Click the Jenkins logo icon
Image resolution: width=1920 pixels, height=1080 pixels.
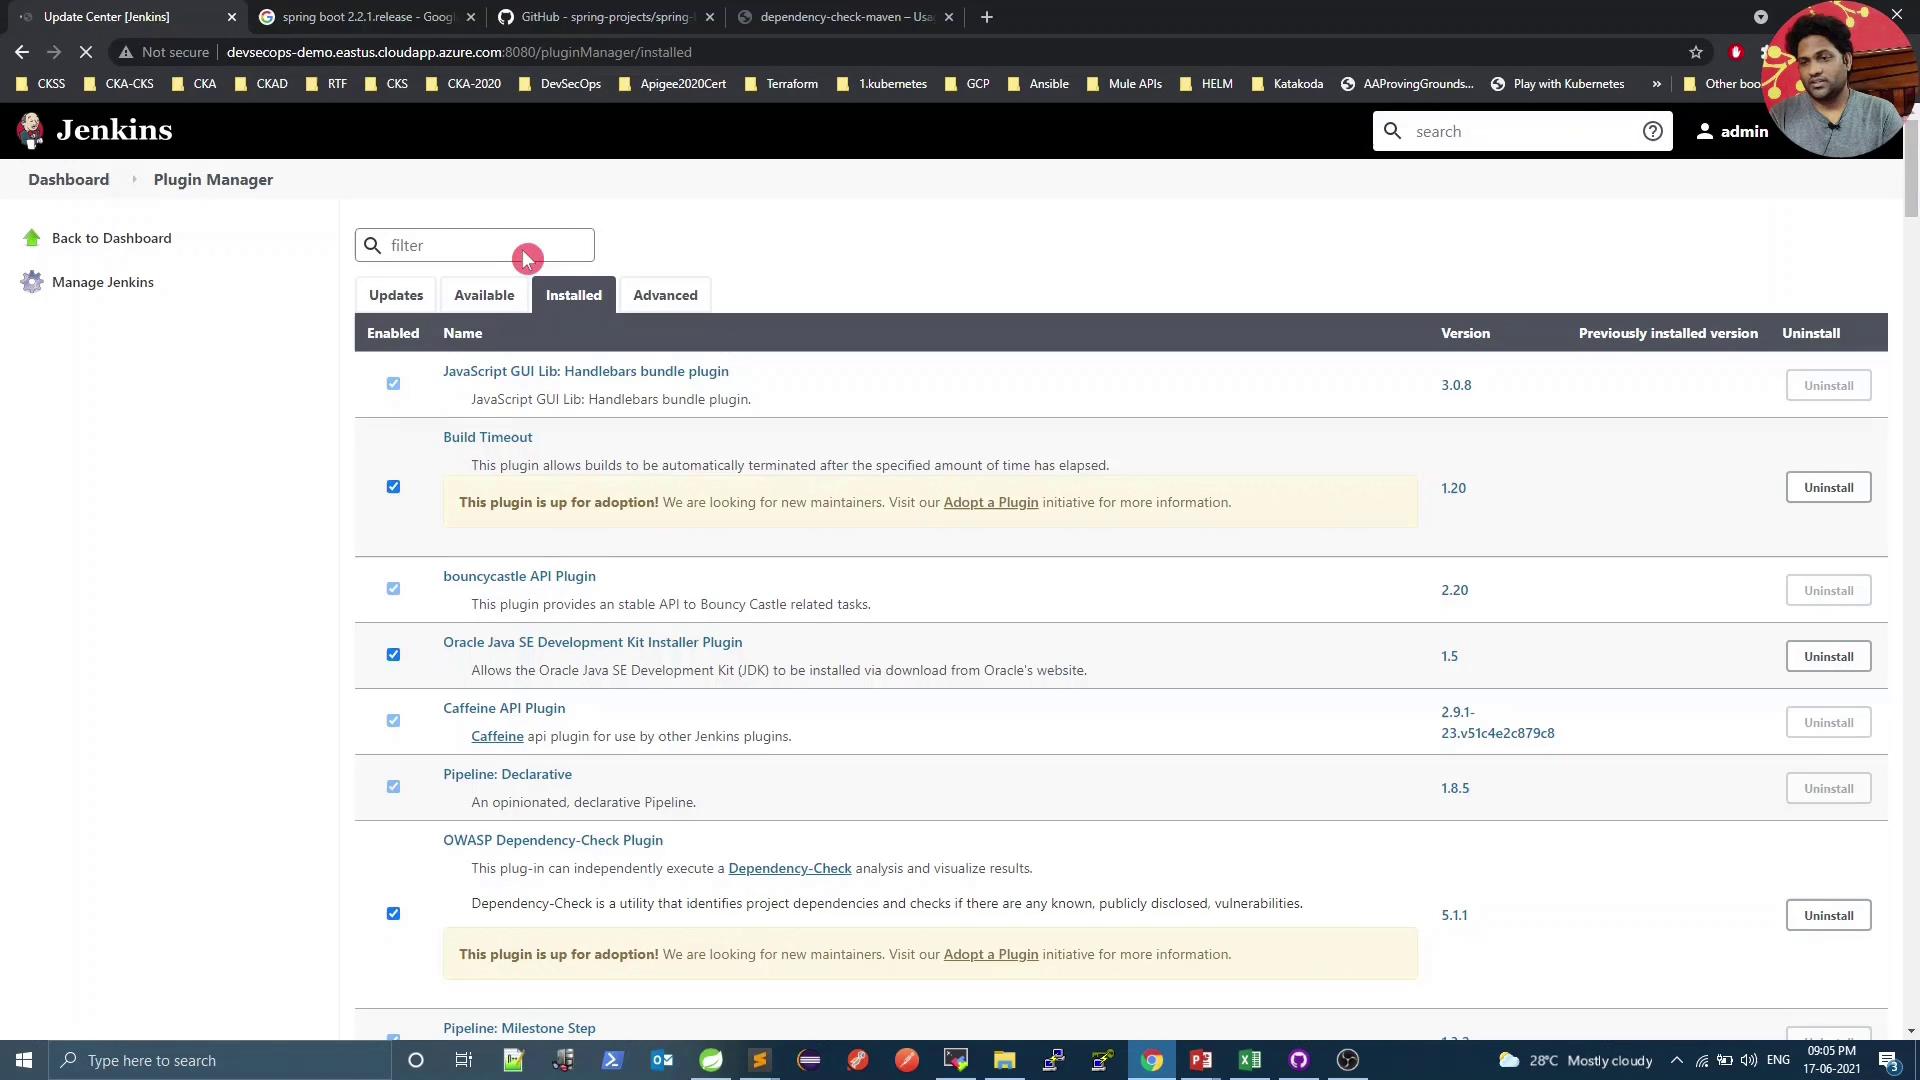click(31, 130)
